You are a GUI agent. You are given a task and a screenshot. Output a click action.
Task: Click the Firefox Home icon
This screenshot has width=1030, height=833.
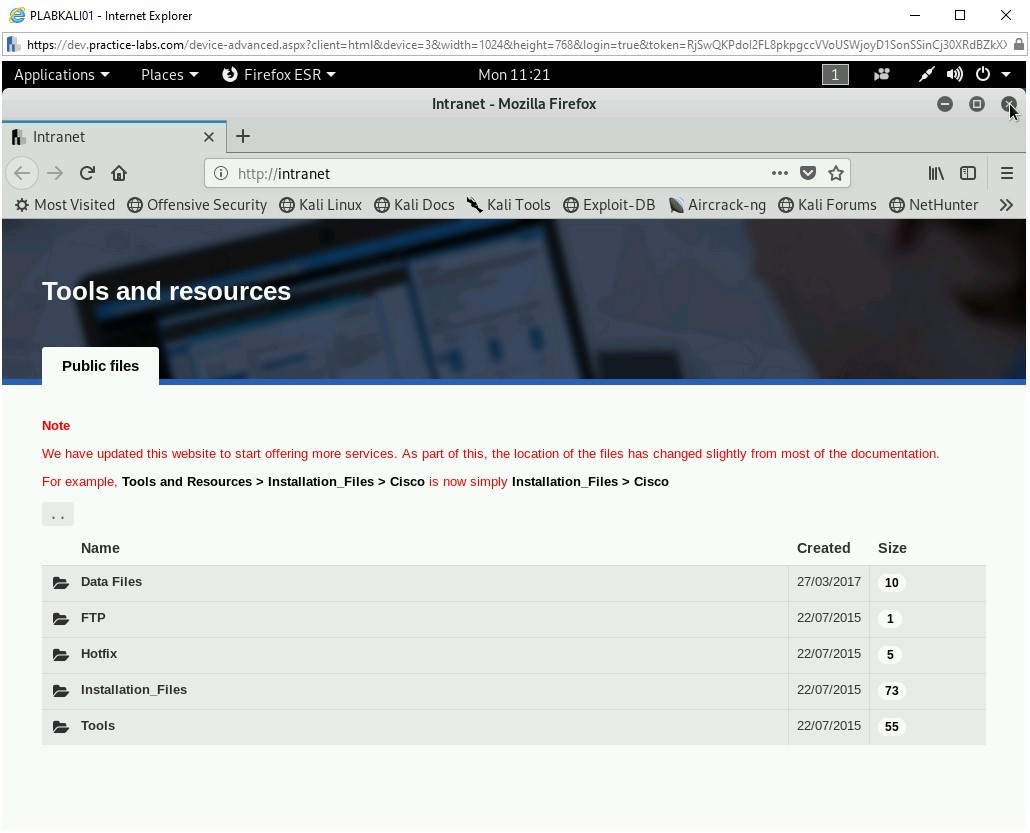(119, 173)
